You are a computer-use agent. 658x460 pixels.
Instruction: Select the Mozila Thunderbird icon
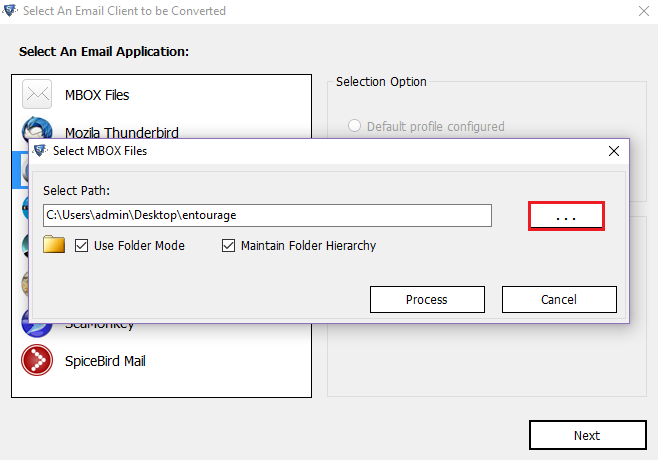37,128
